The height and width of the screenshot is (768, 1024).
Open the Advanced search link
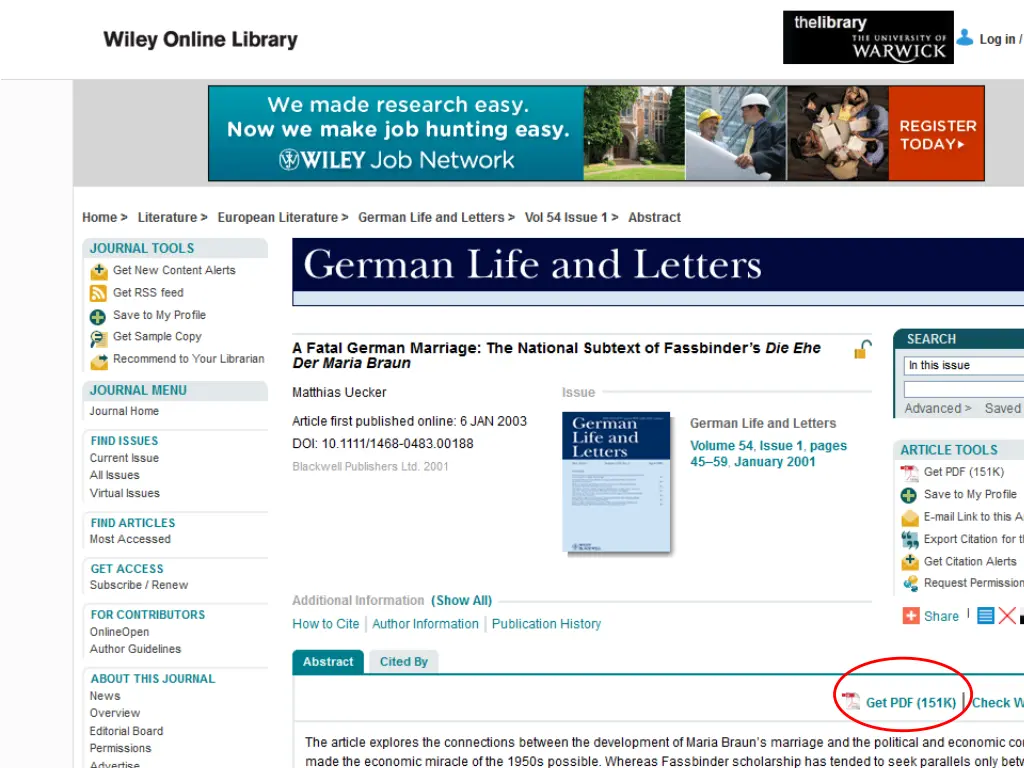click(938, 408)
